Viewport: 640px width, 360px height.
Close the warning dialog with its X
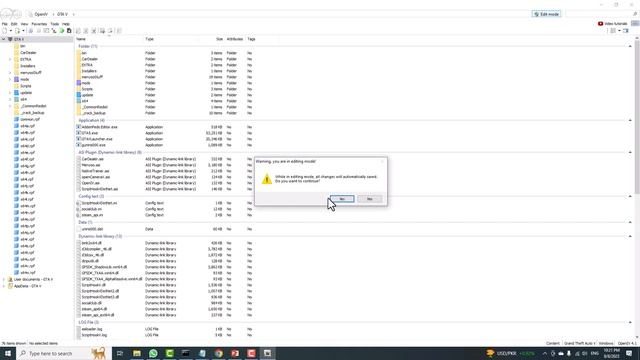[382, 161]
